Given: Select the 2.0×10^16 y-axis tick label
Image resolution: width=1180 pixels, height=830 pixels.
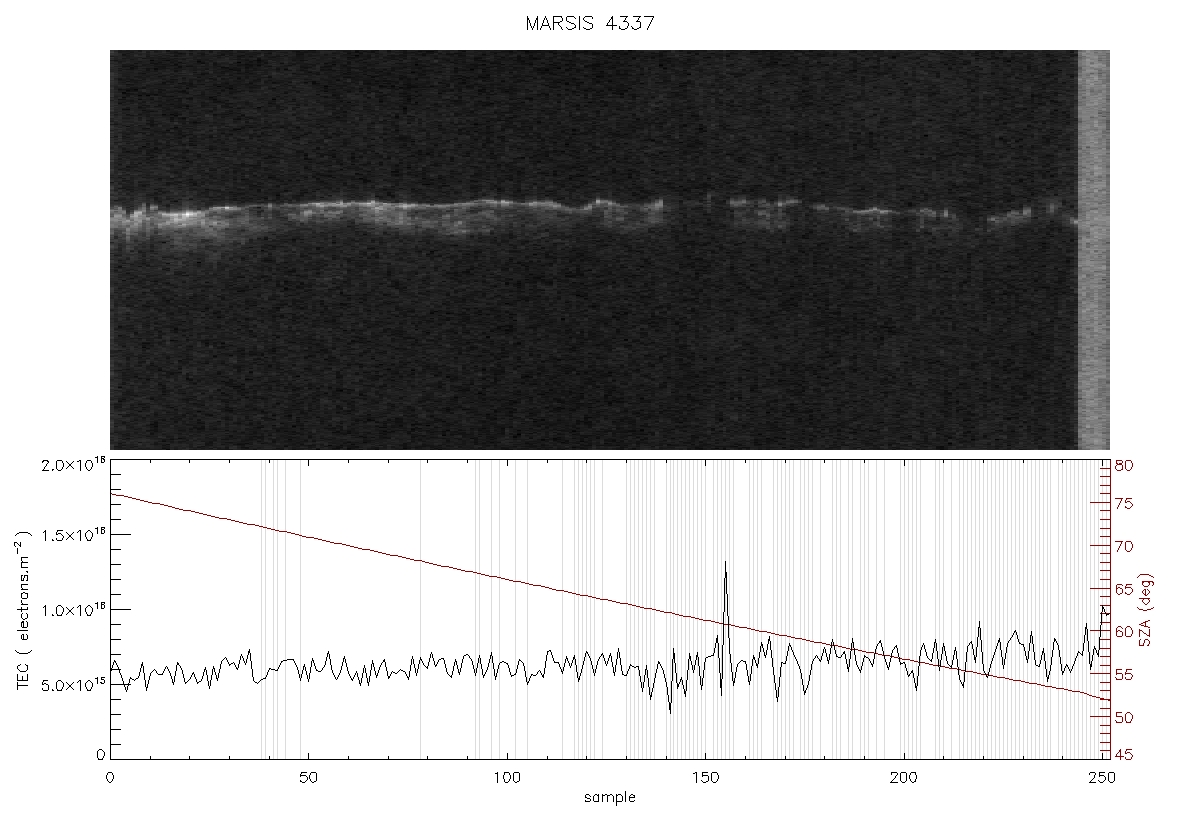Looking at the screenshot, I should (x=73, y=464).
